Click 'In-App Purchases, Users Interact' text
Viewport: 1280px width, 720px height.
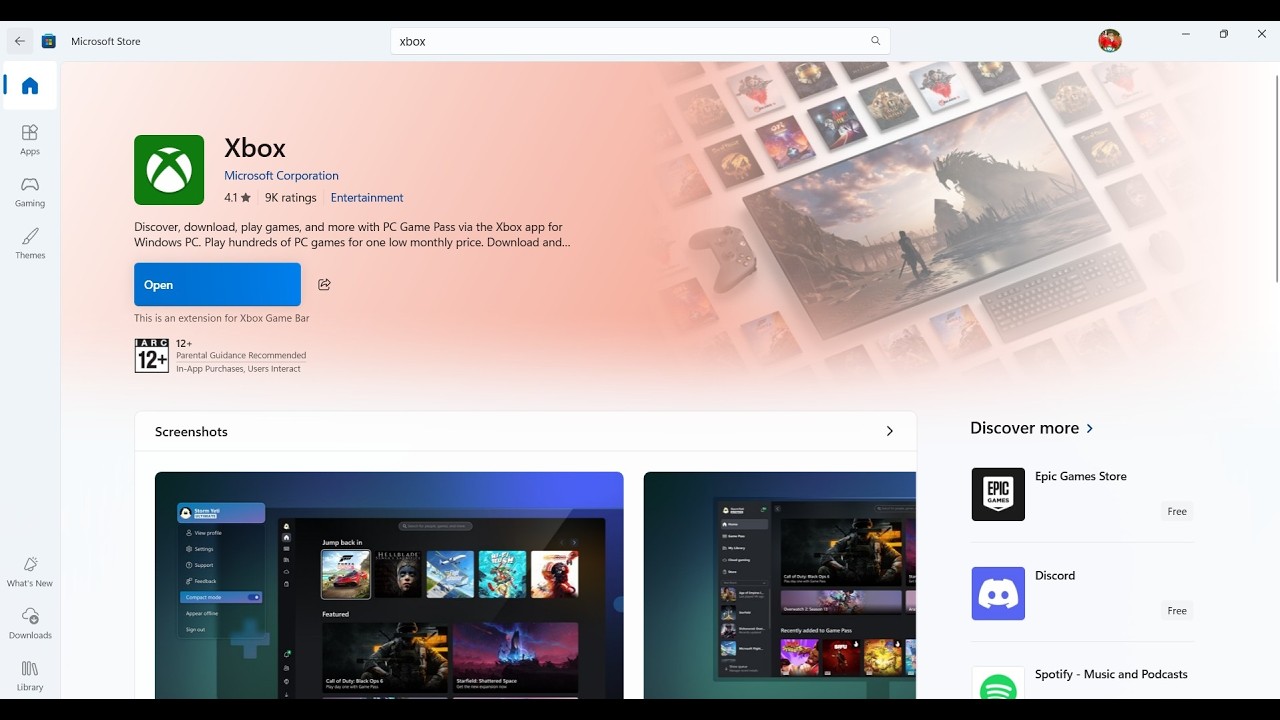(238, 369)
